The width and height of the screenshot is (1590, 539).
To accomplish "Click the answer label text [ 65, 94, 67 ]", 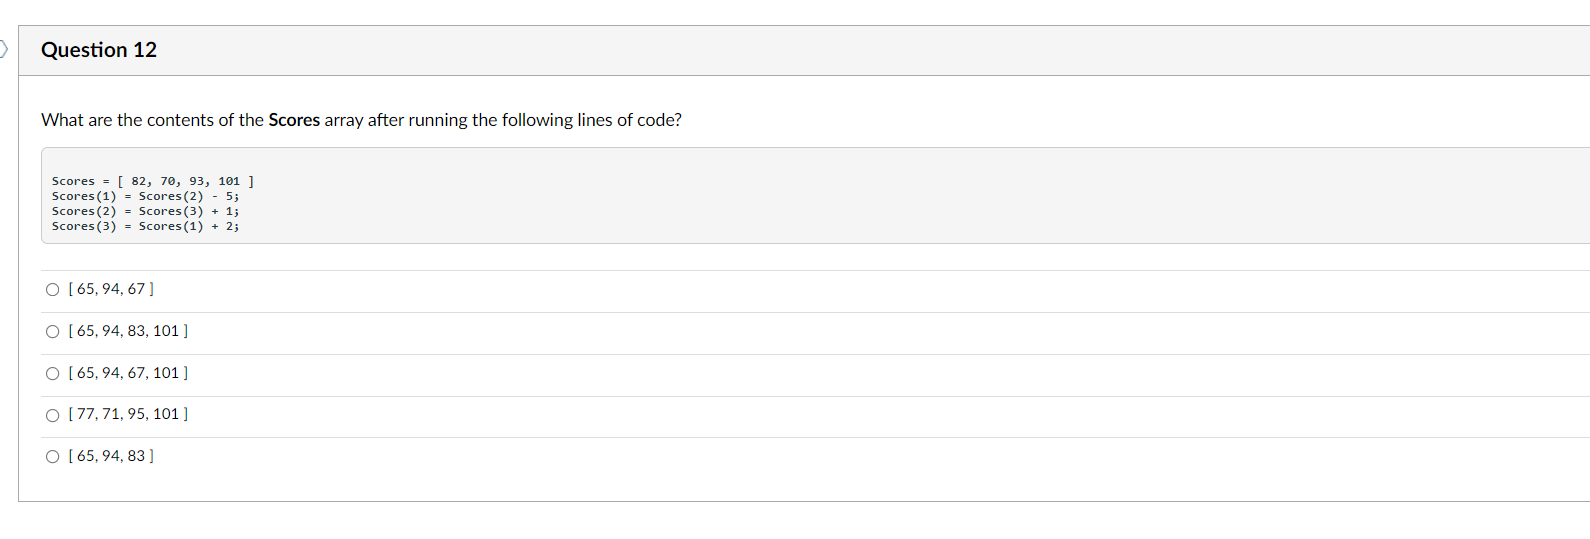I will pos(111,289).
